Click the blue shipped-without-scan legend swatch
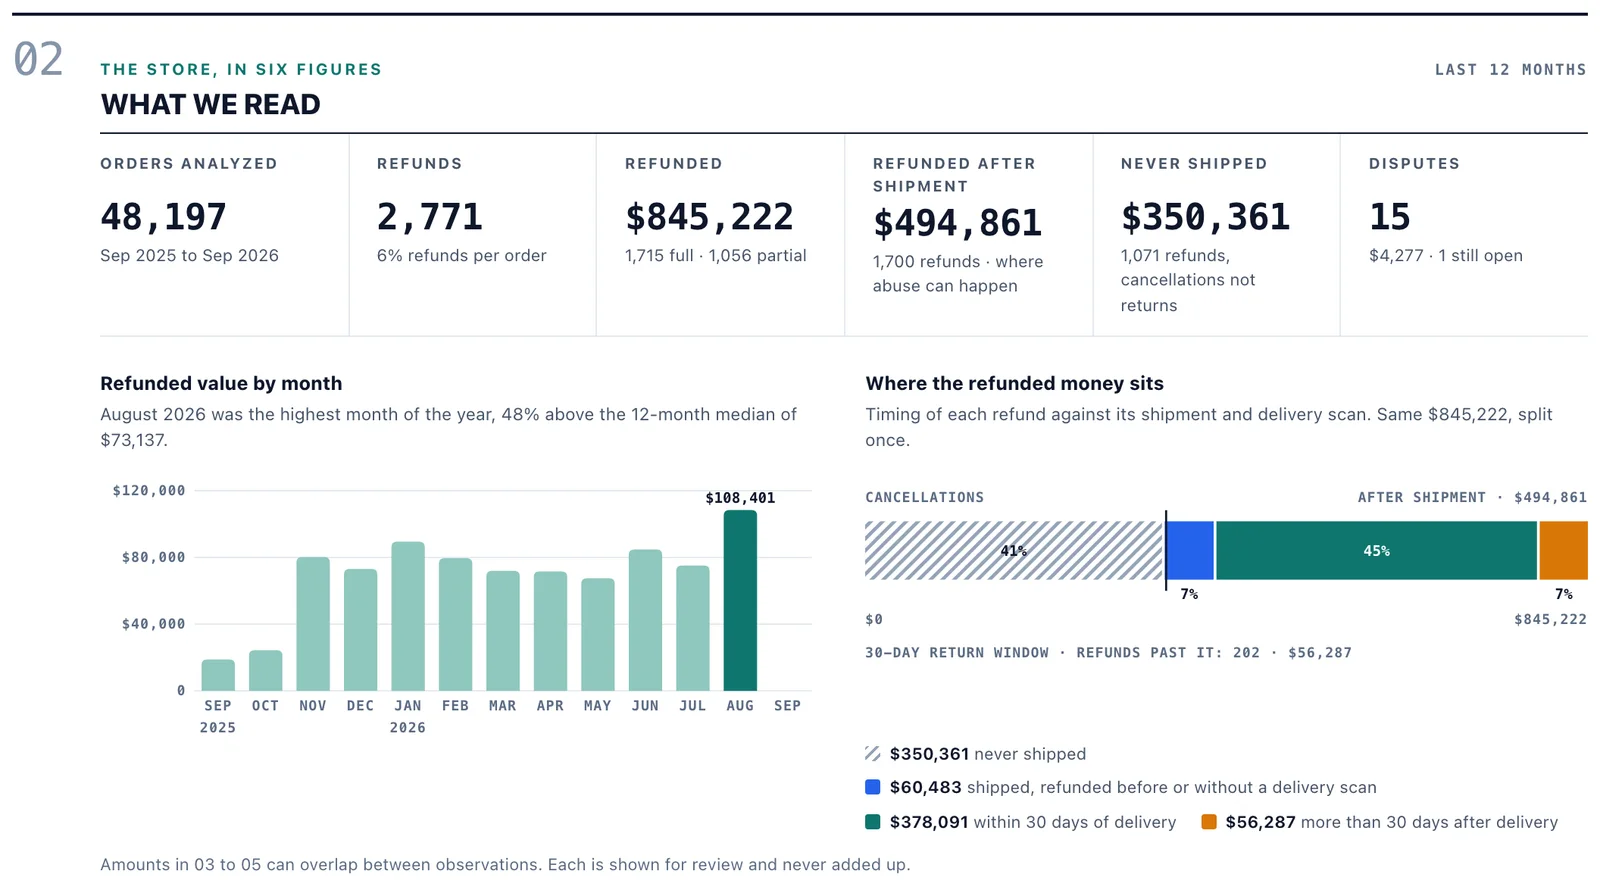 [x=873, y=787]
